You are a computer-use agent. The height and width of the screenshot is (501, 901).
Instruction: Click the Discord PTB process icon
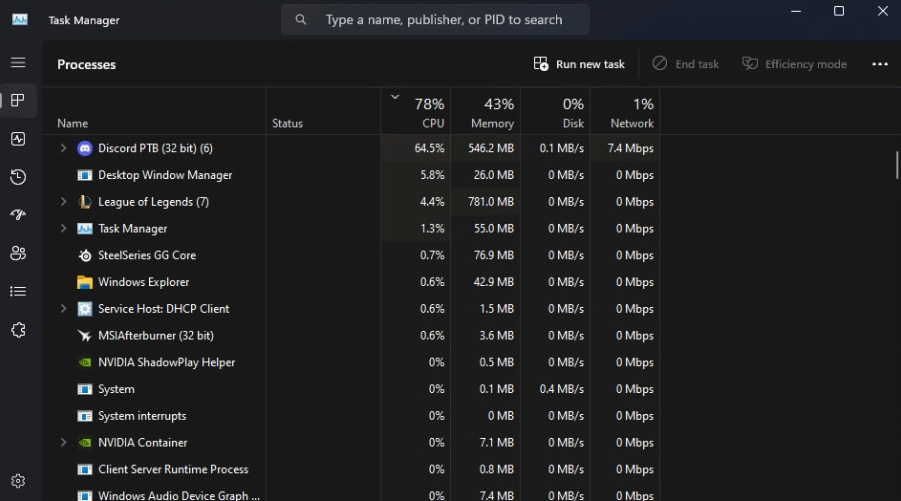coord(84,148)
